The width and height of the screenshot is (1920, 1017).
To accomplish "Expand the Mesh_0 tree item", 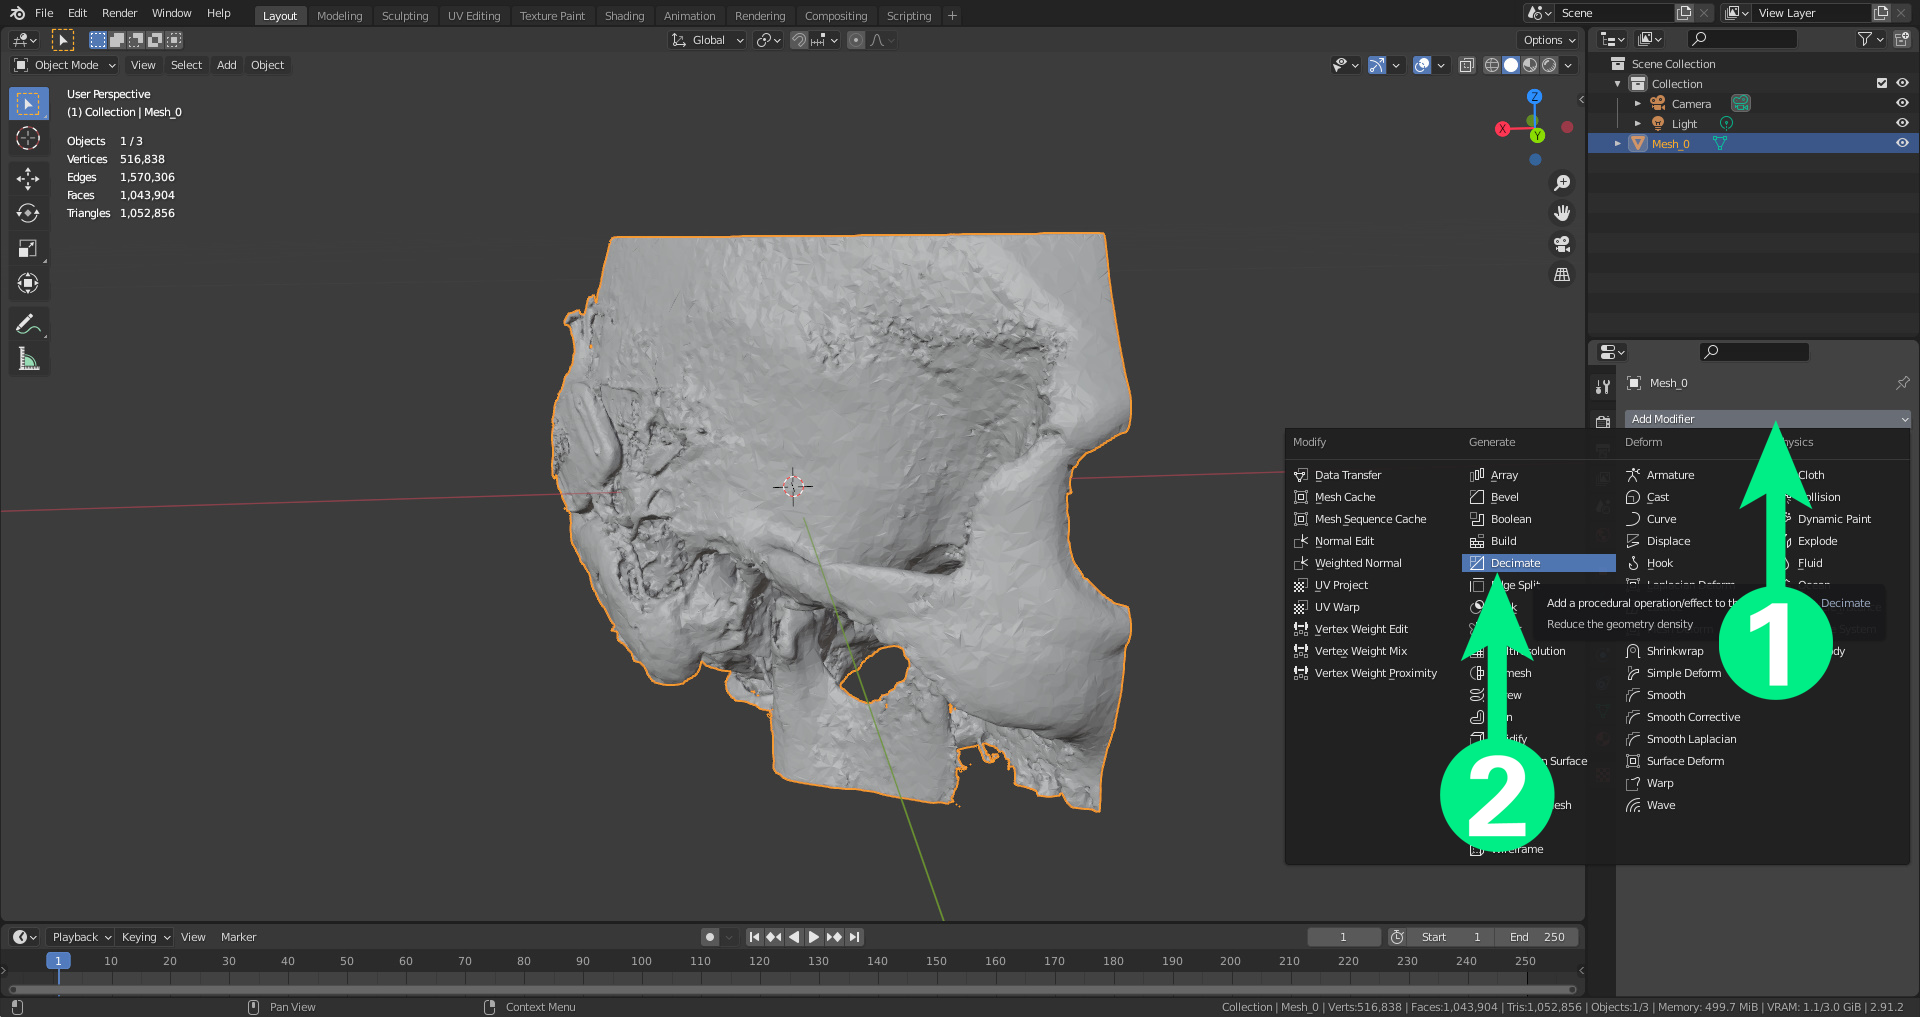I will coord(1617,143).
